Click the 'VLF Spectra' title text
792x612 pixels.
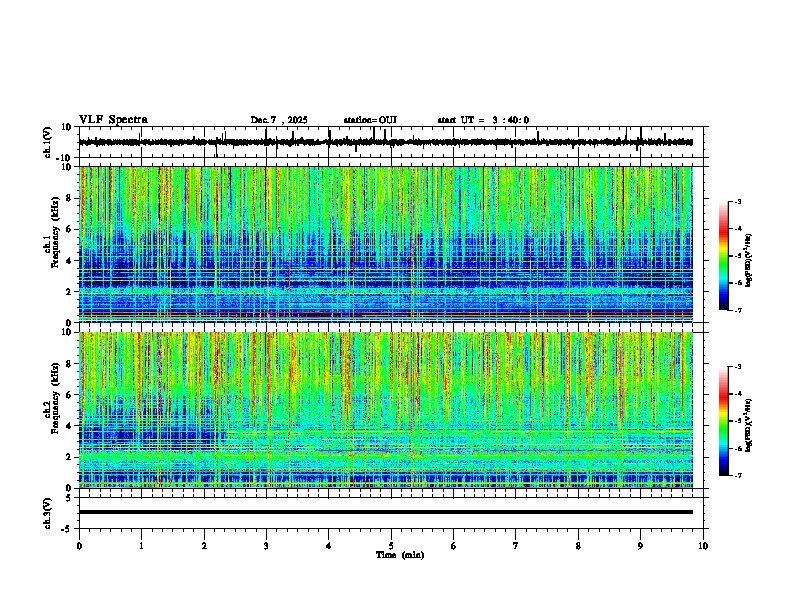pyautogui.click(x=113, y=120)
